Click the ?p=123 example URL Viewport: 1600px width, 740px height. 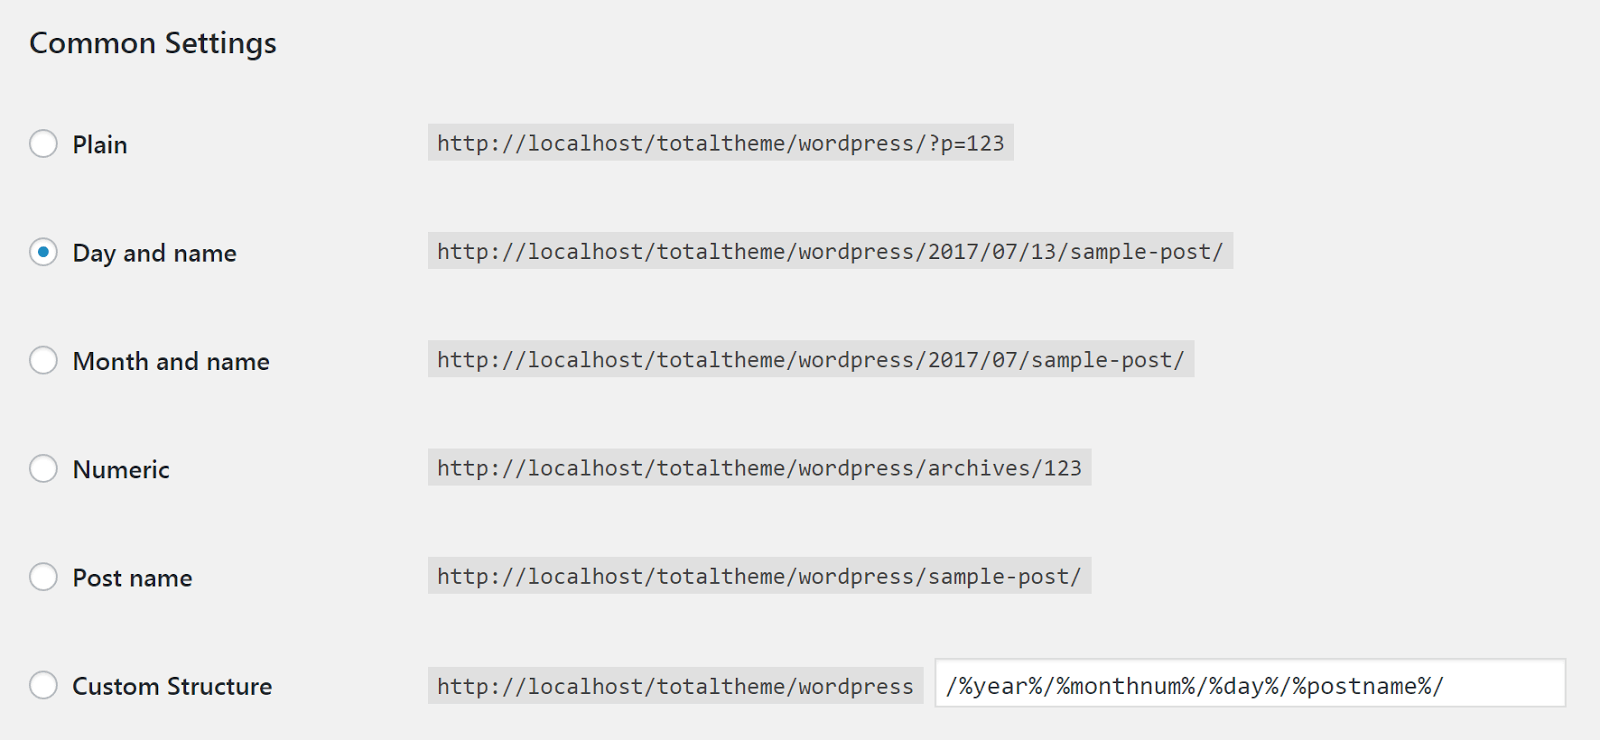point(720,143)
